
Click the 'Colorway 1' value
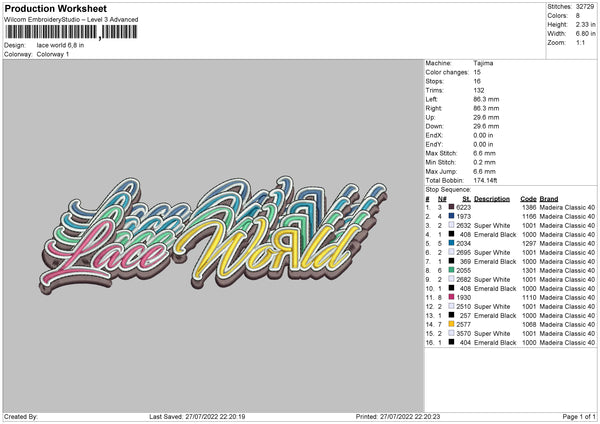click(x=53, y=54)
